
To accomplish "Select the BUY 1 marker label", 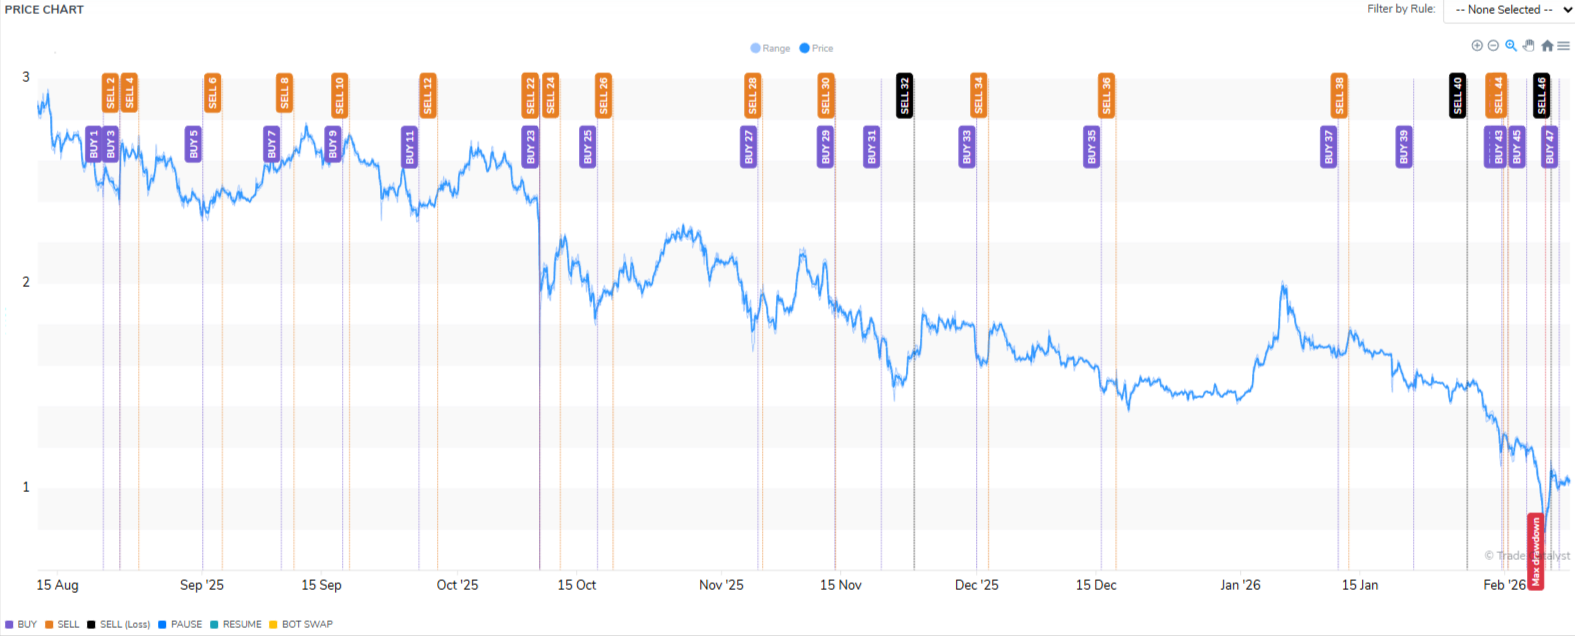I will click(94, 146).
